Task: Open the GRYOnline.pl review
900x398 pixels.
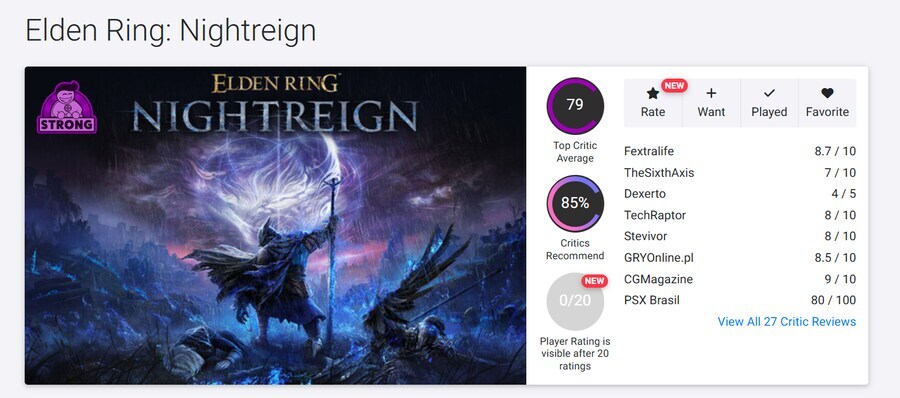Action: click(x=740, y=258)
